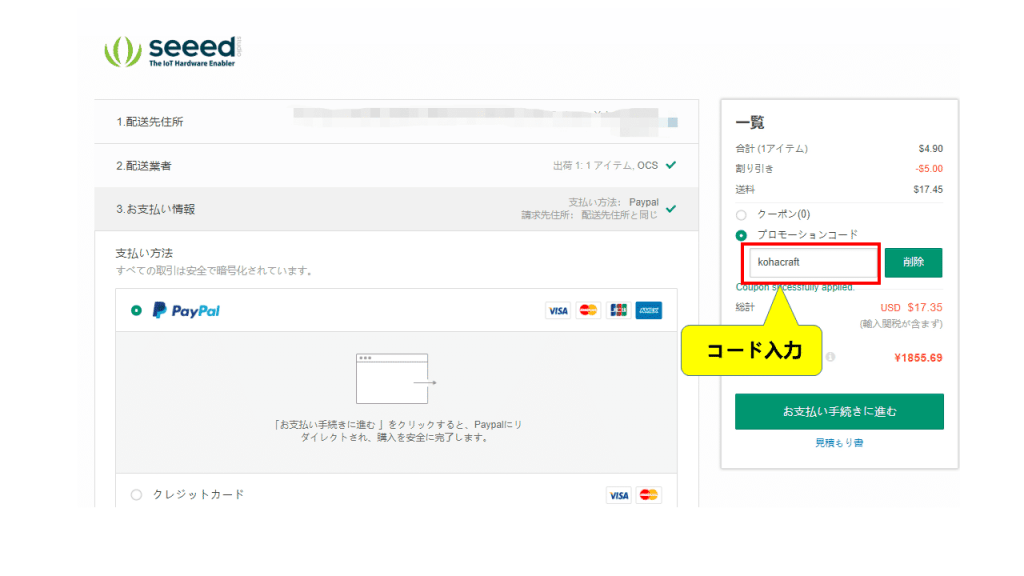
Task: Select the PayPal payment radio button
Action: click(x=136, y=310)
